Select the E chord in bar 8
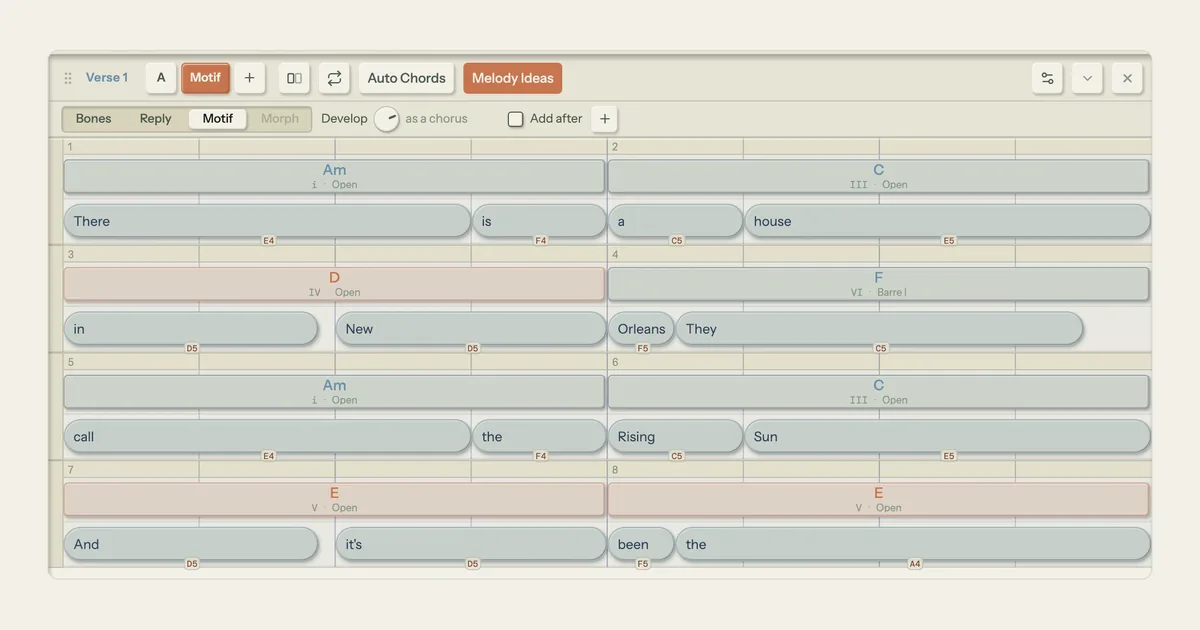 878,500
